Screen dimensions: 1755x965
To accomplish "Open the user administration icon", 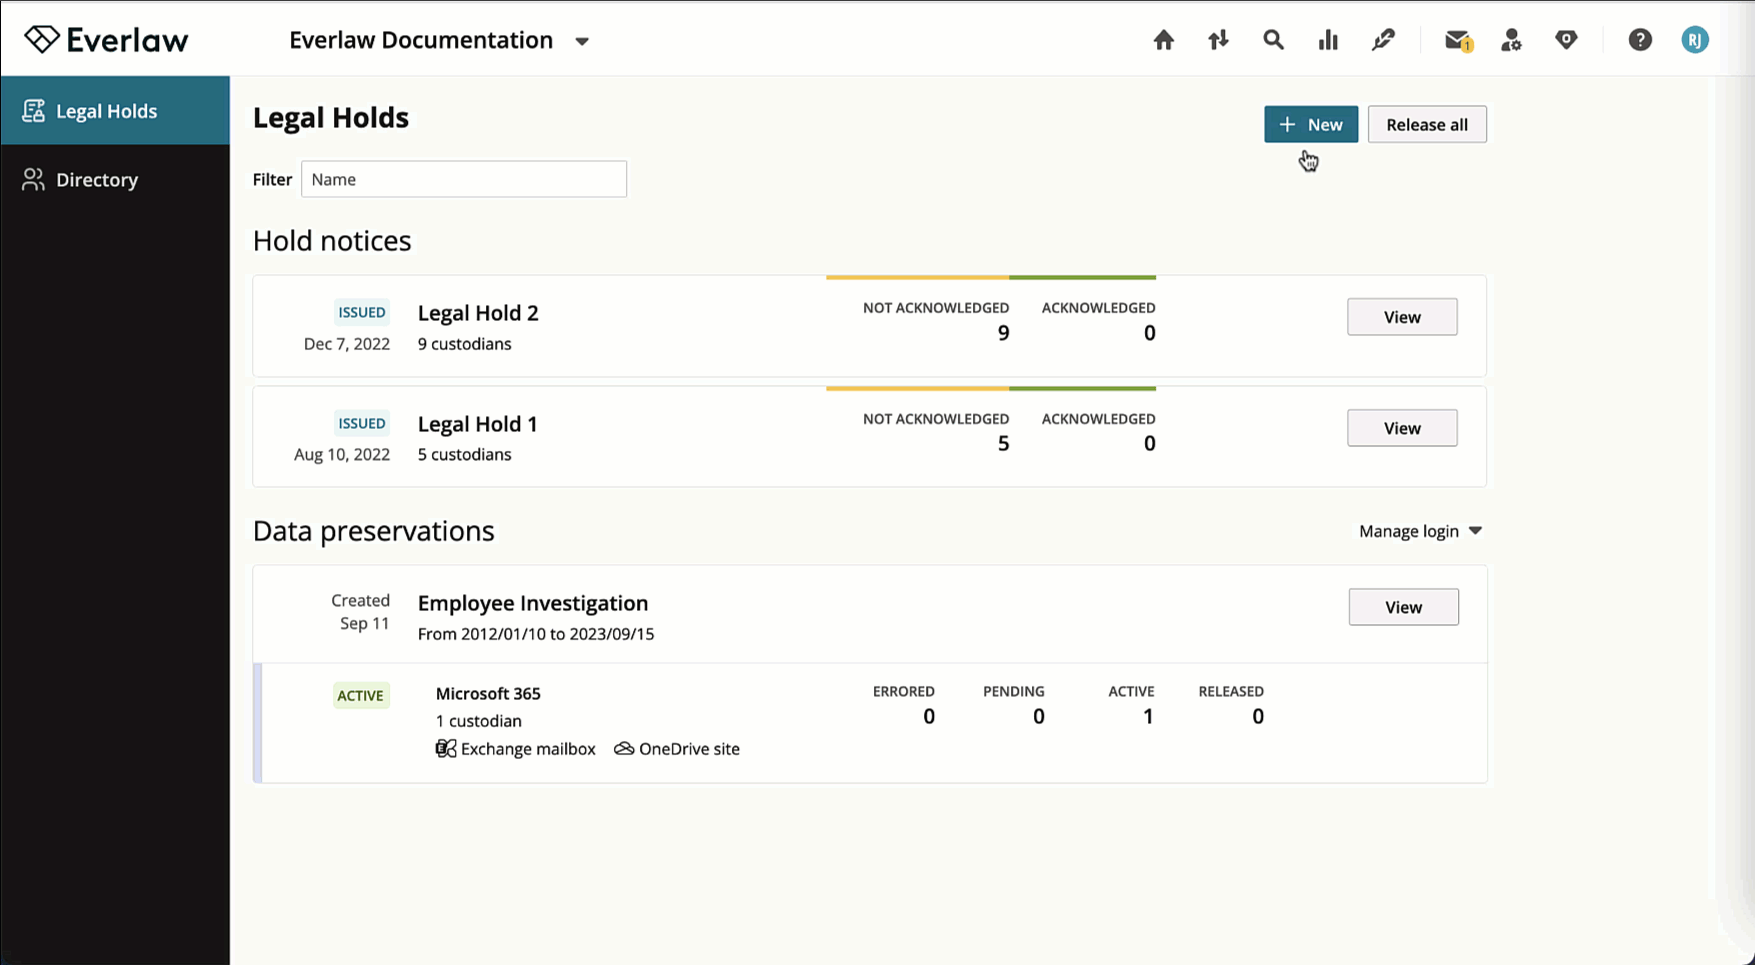I will pyautogui.click(x=1511, y=40).
